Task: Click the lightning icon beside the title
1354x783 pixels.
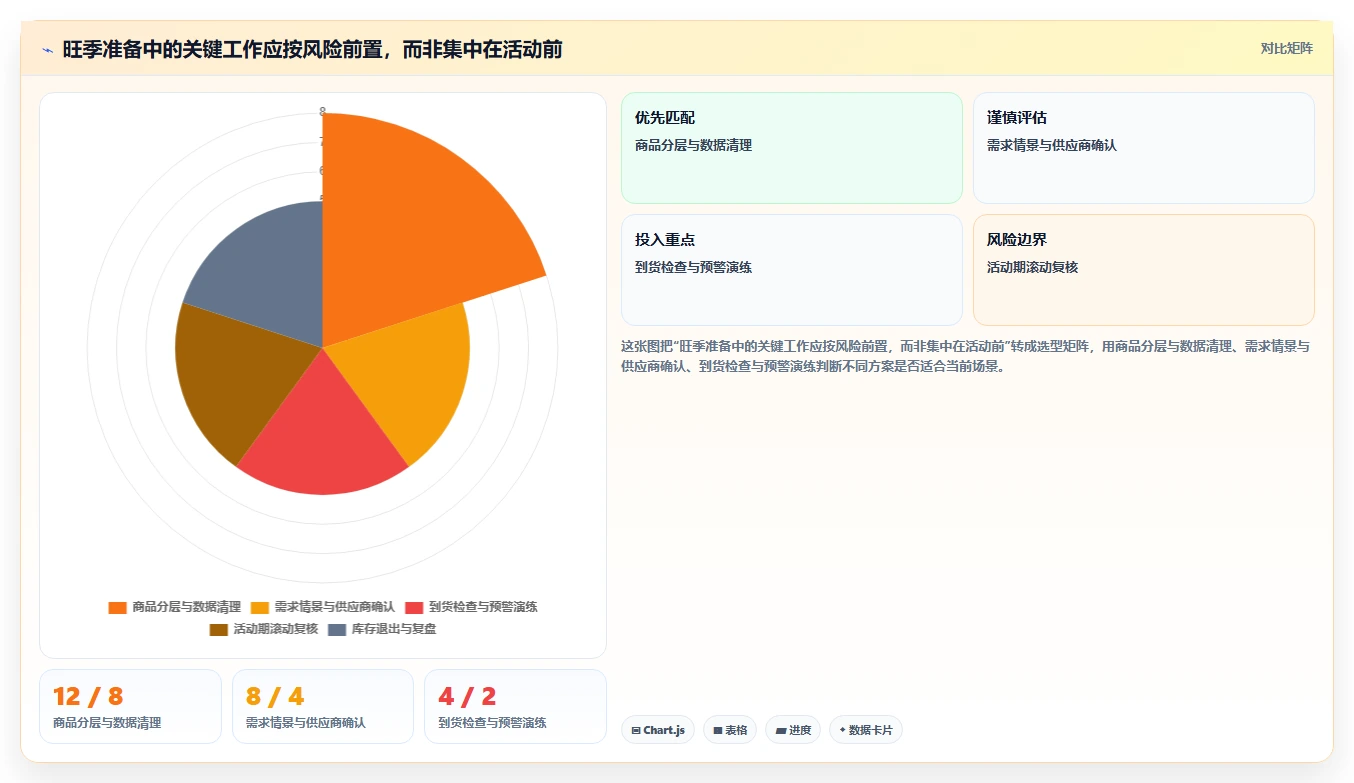Action: pos(48,49)
